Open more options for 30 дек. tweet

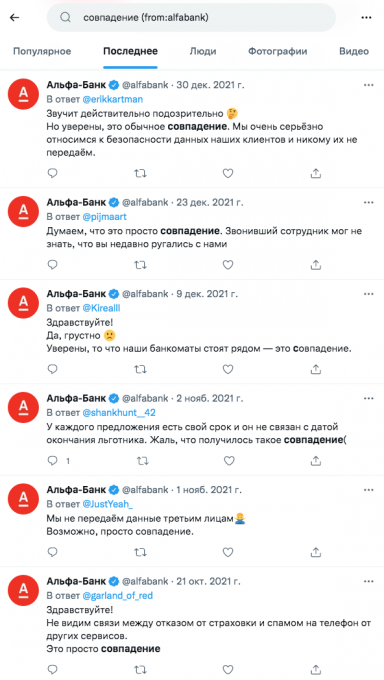click(x=368, y=85)
